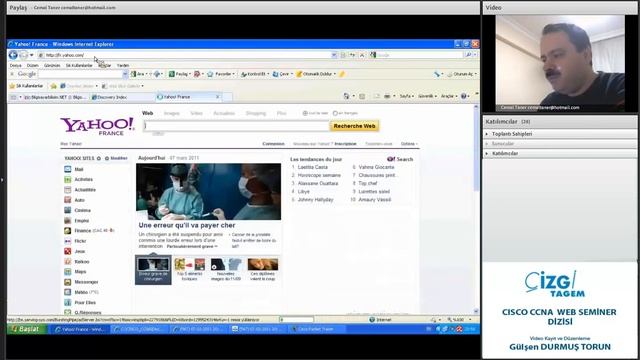This screenshot has height=360, width=640.
Task: Click the Cinéma icon in Yahoo sites
Action: tap(68, 210)
